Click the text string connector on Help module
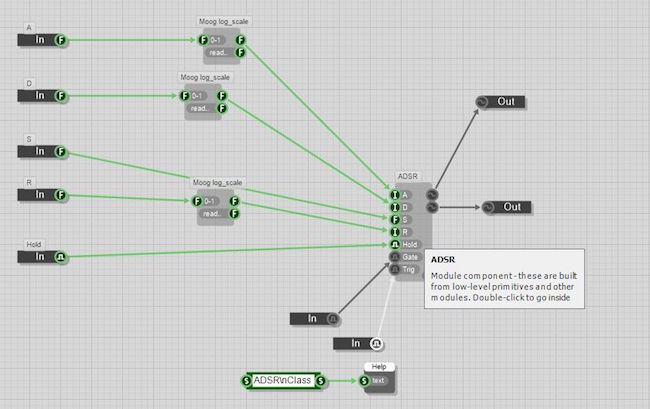 (x=364, y=380)
